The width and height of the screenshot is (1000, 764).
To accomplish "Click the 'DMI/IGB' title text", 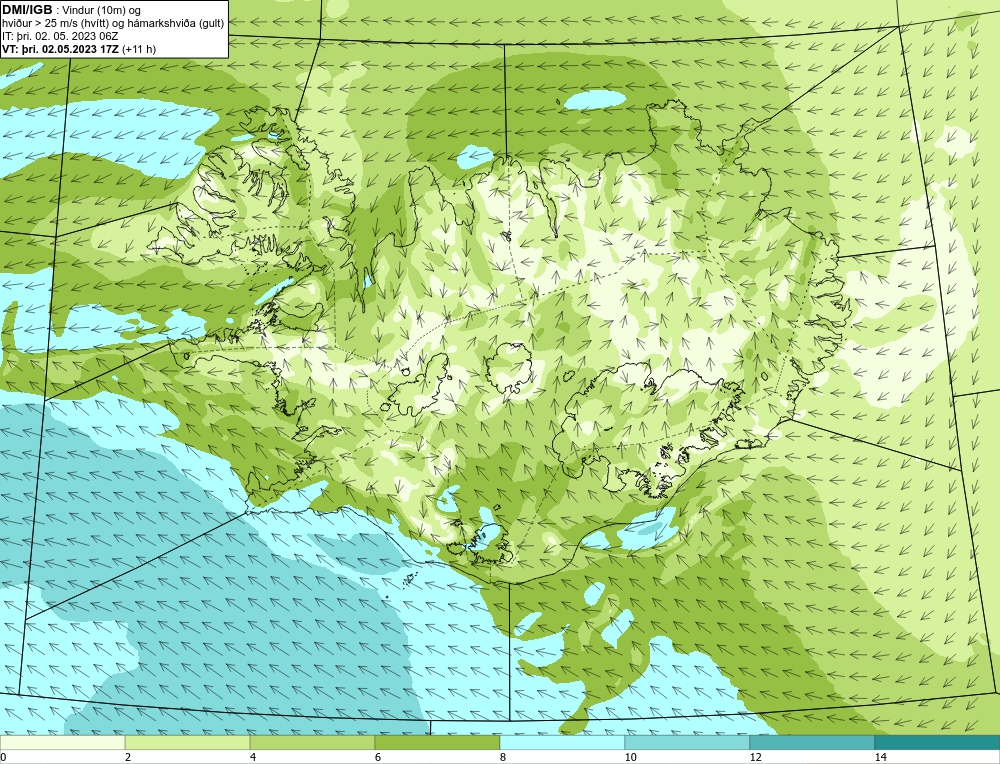I will [28, 10].
